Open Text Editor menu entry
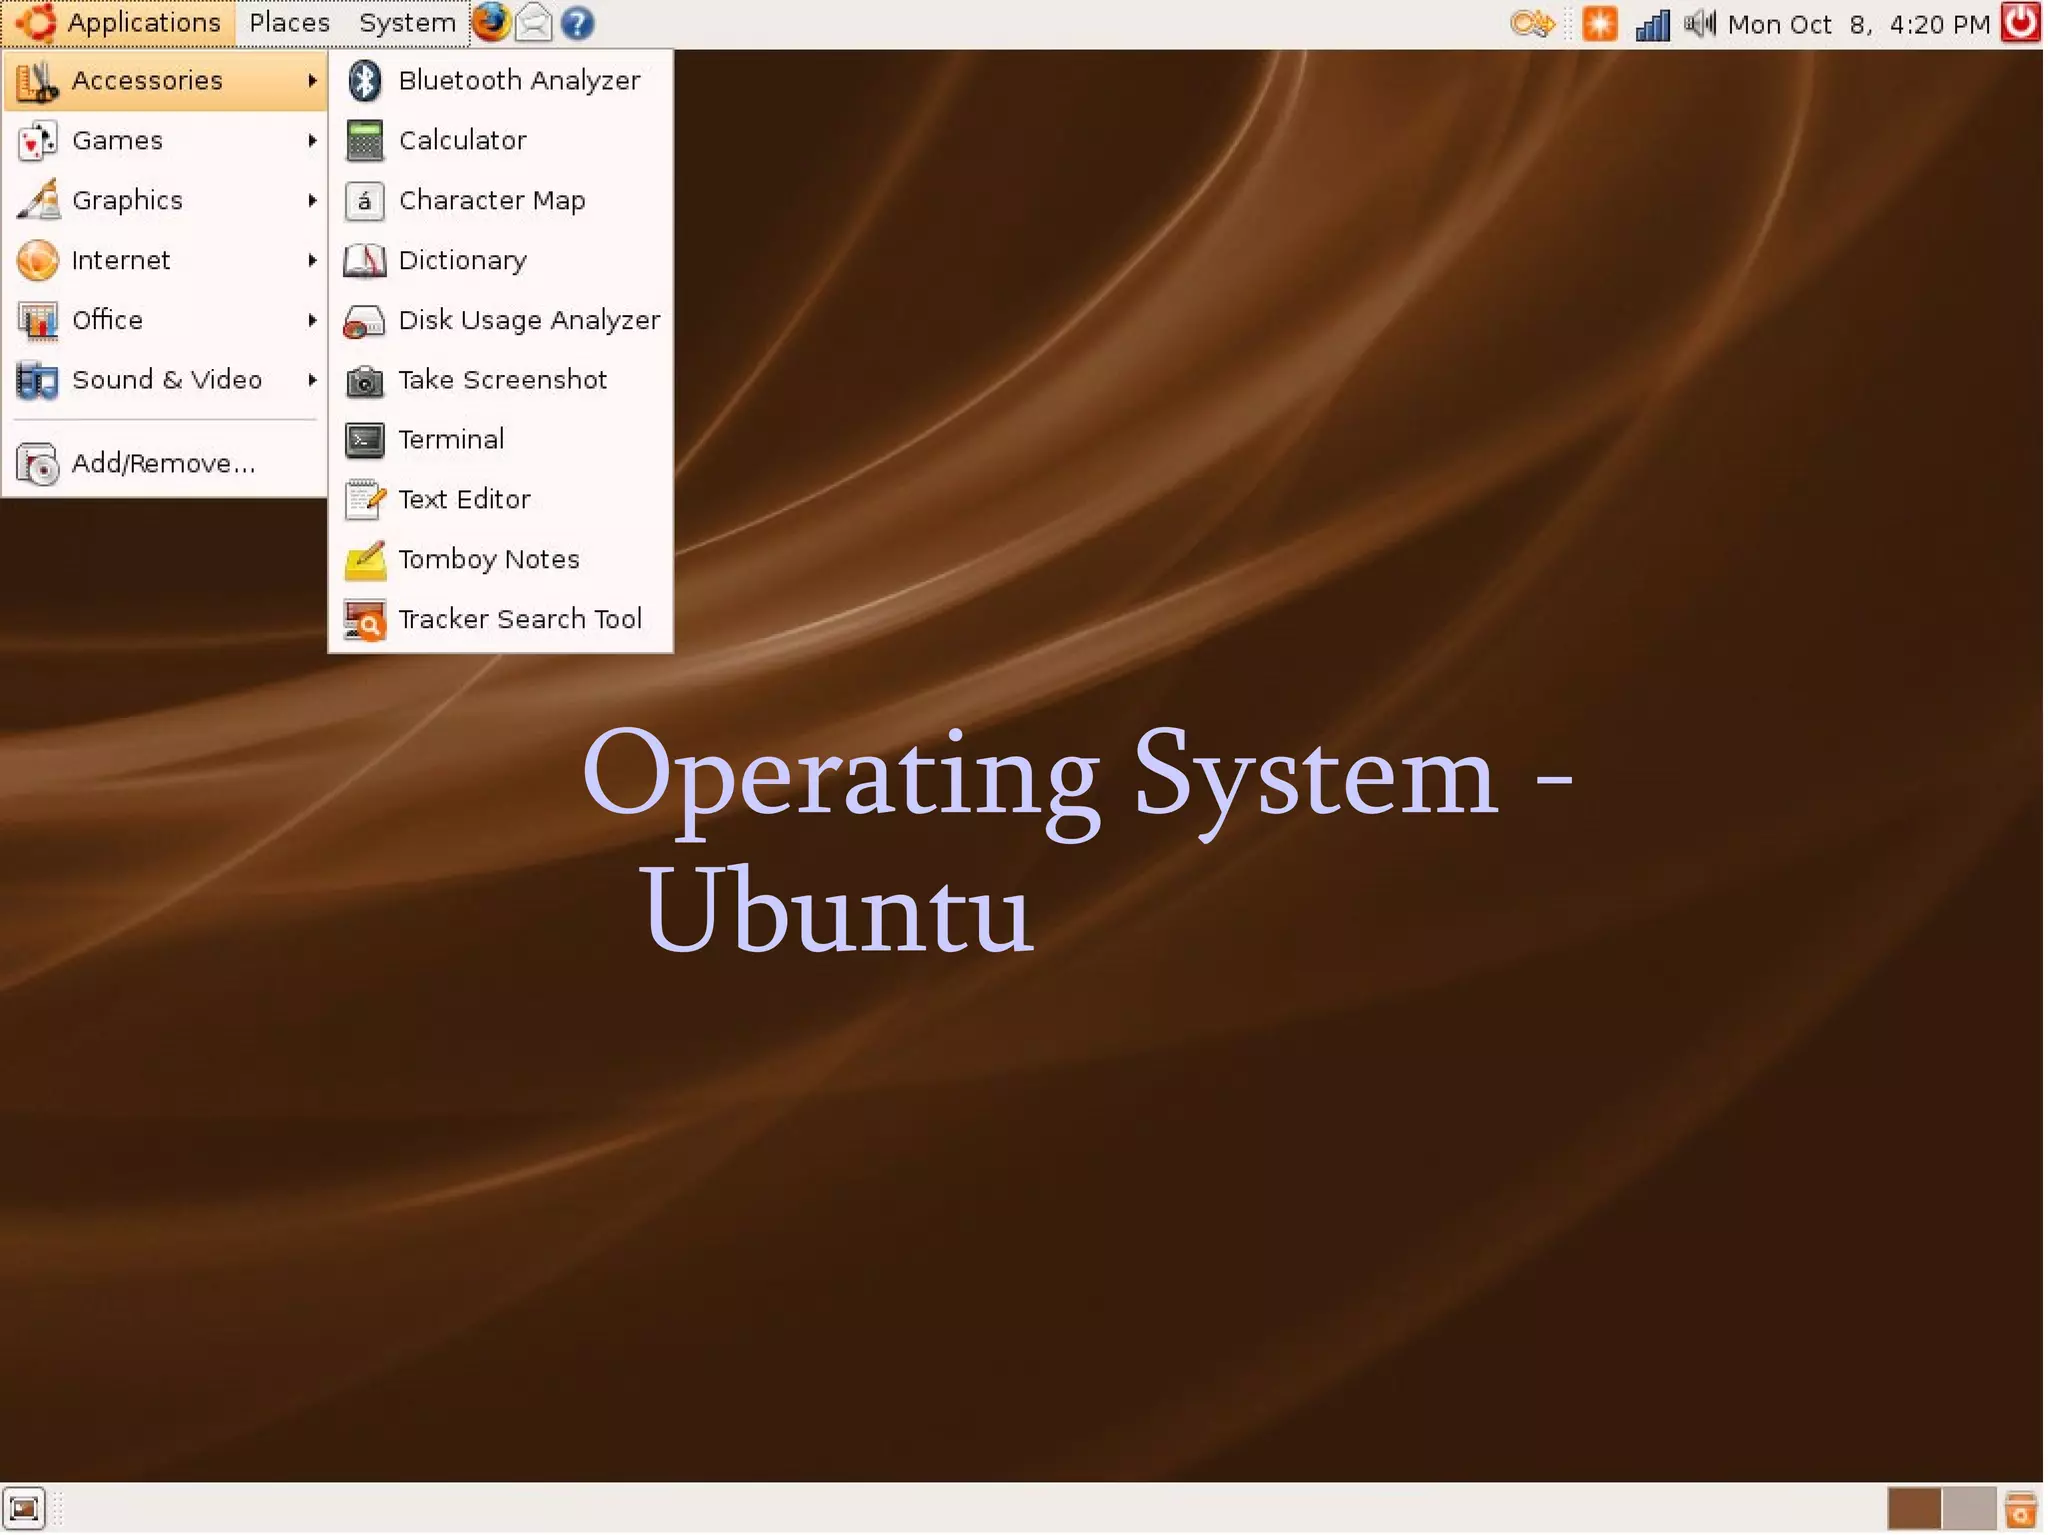Screen dimensions: 2048x1535 point(501,499)
